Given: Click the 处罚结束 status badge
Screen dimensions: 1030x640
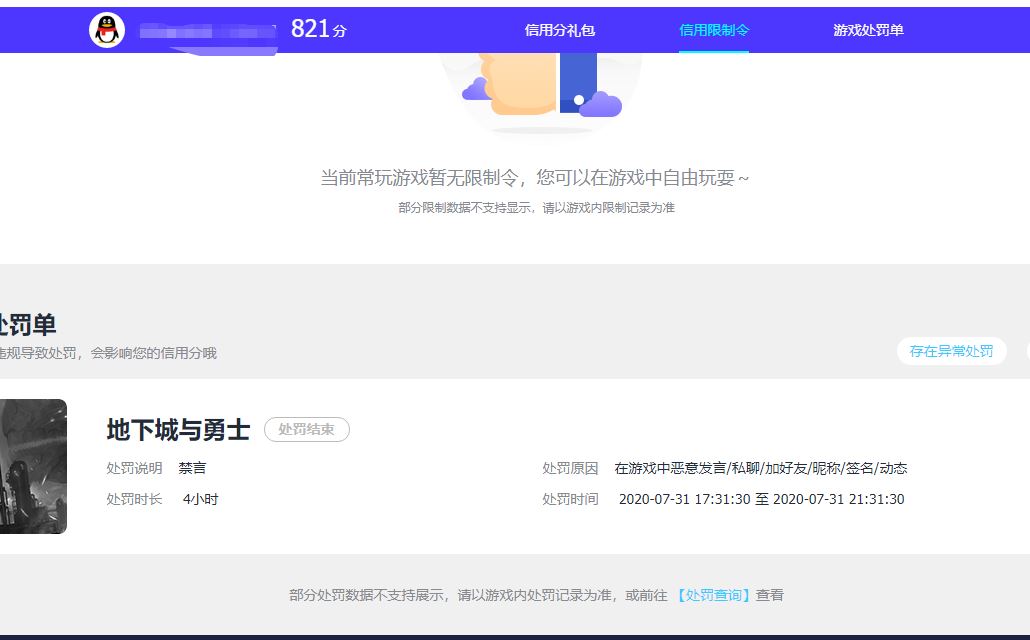Looking at the screenshot, I should [x=306, y=429].
